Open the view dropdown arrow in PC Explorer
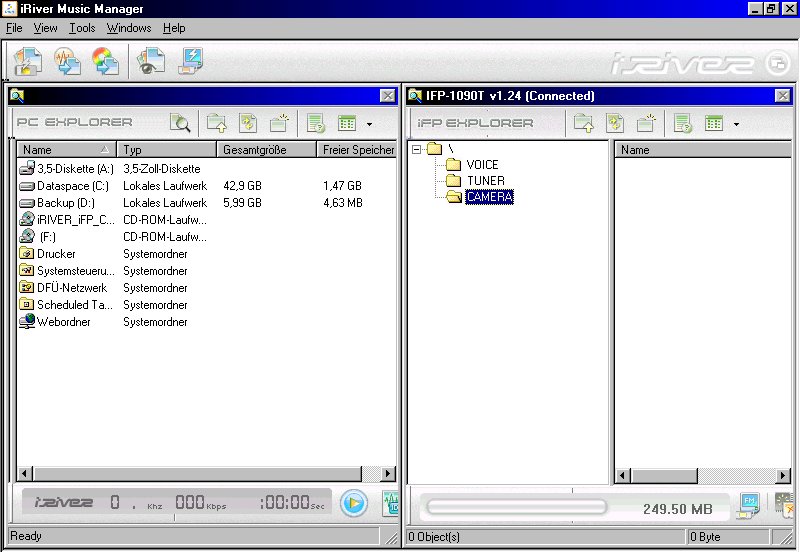Image resolution: width=800 pixels, height=552 pixels. (369, 124)
